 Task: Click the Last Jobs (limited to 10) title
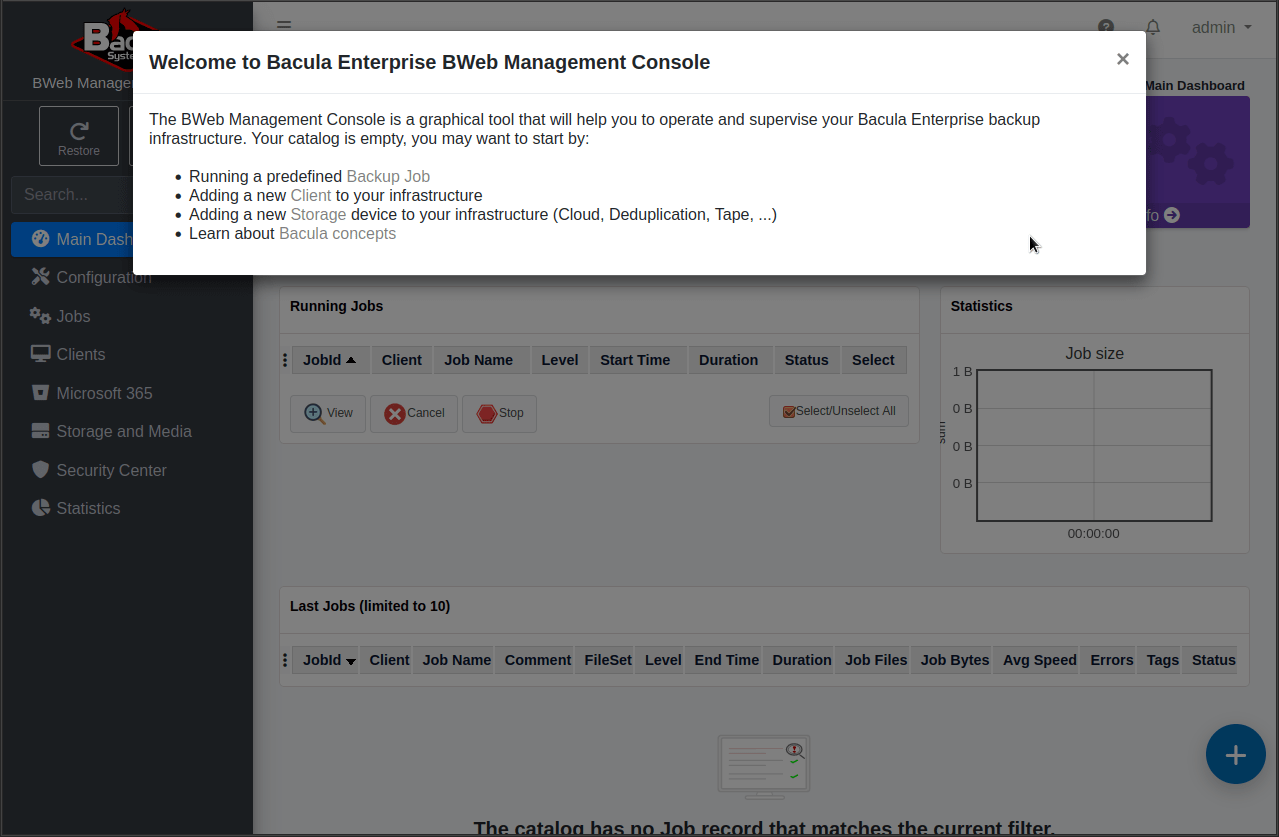tap(370, 606)
